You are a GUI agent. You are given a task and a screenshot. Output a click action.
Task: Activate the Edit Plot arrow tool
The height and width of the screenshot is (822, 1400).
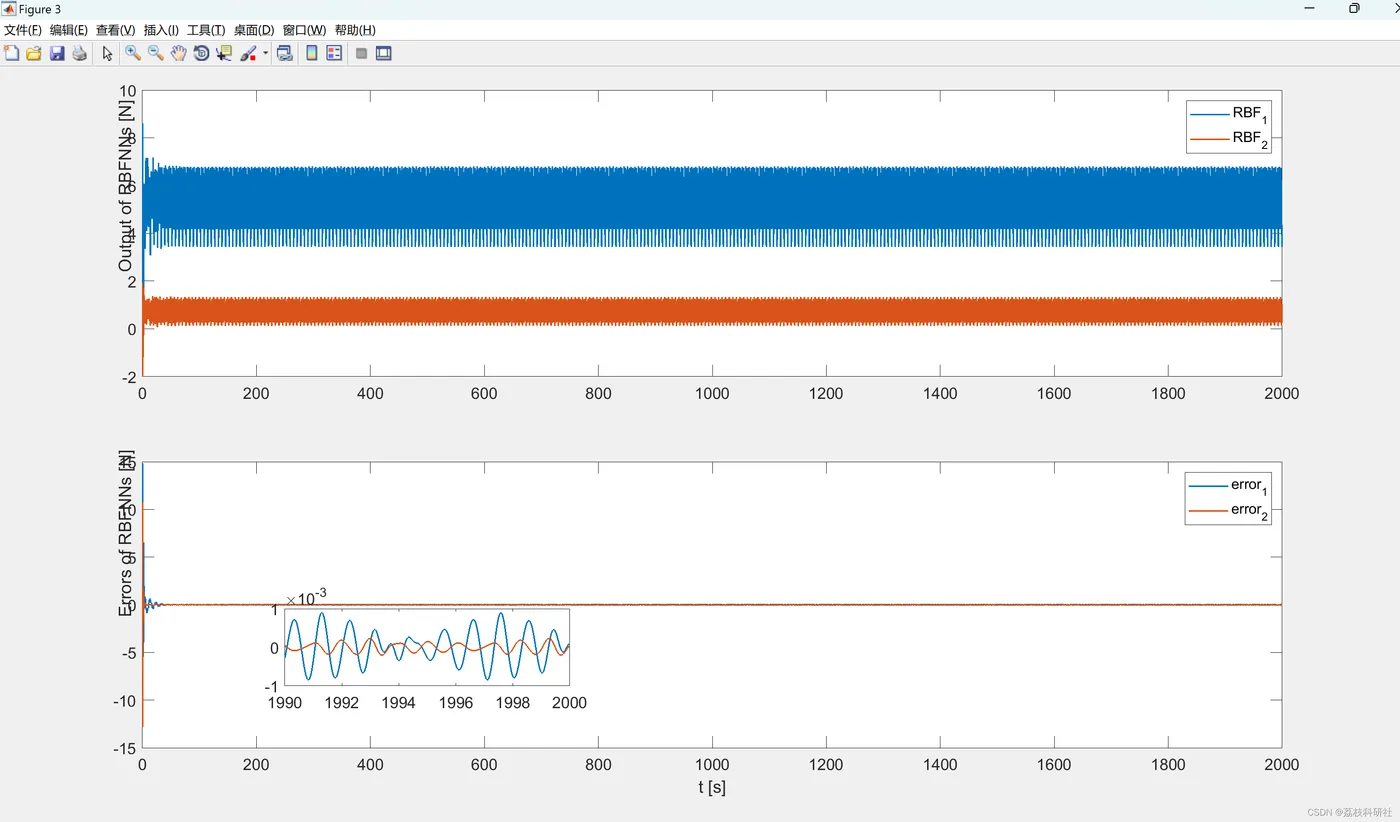point(108,53)
